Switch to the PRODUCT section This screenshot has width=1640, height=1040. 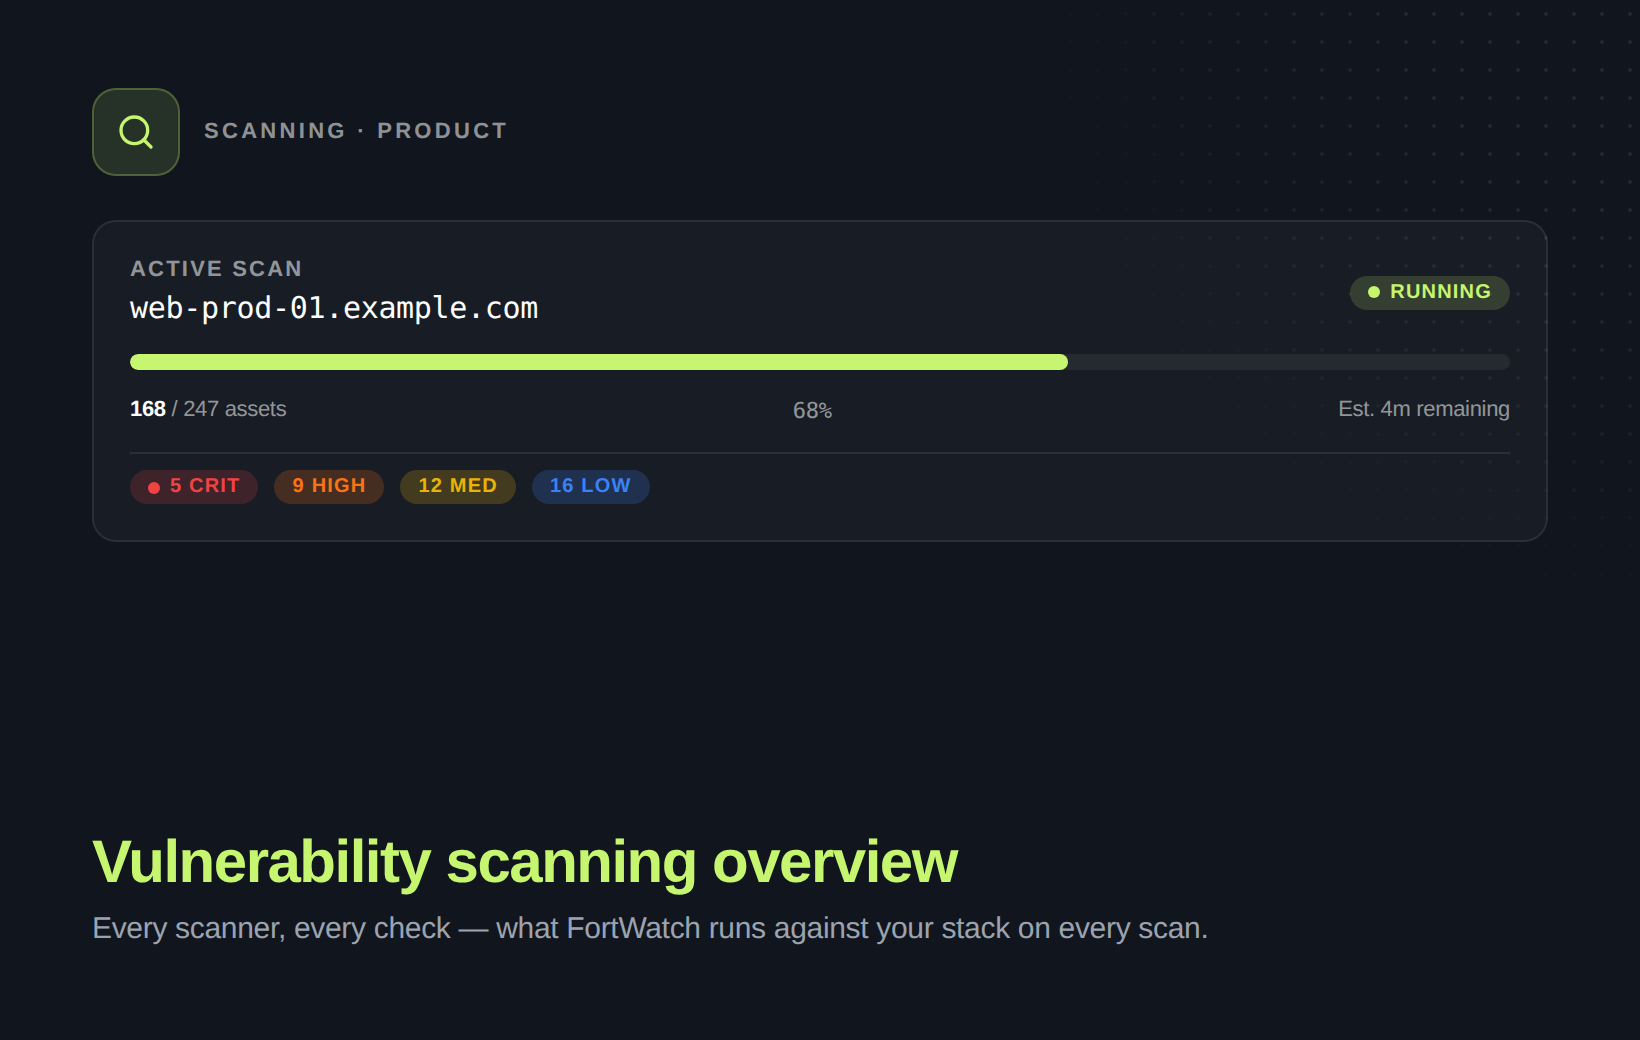[x=442, y=130]
